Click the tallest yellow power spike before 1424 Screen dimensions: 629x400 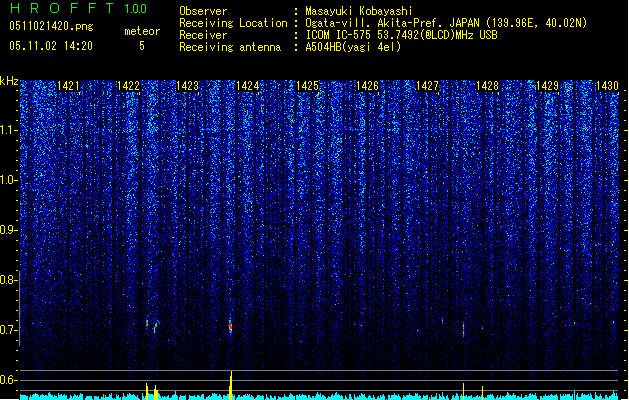point(231,385)
